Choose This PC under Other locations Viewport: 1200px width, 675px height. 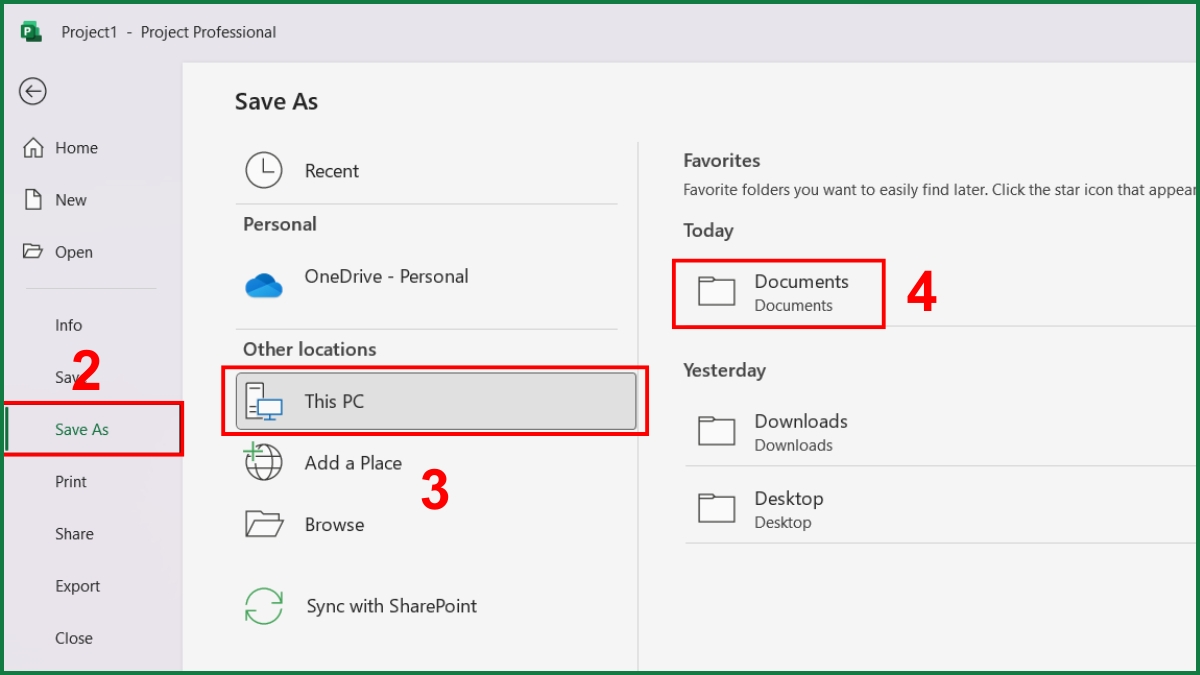coord(336,400)
